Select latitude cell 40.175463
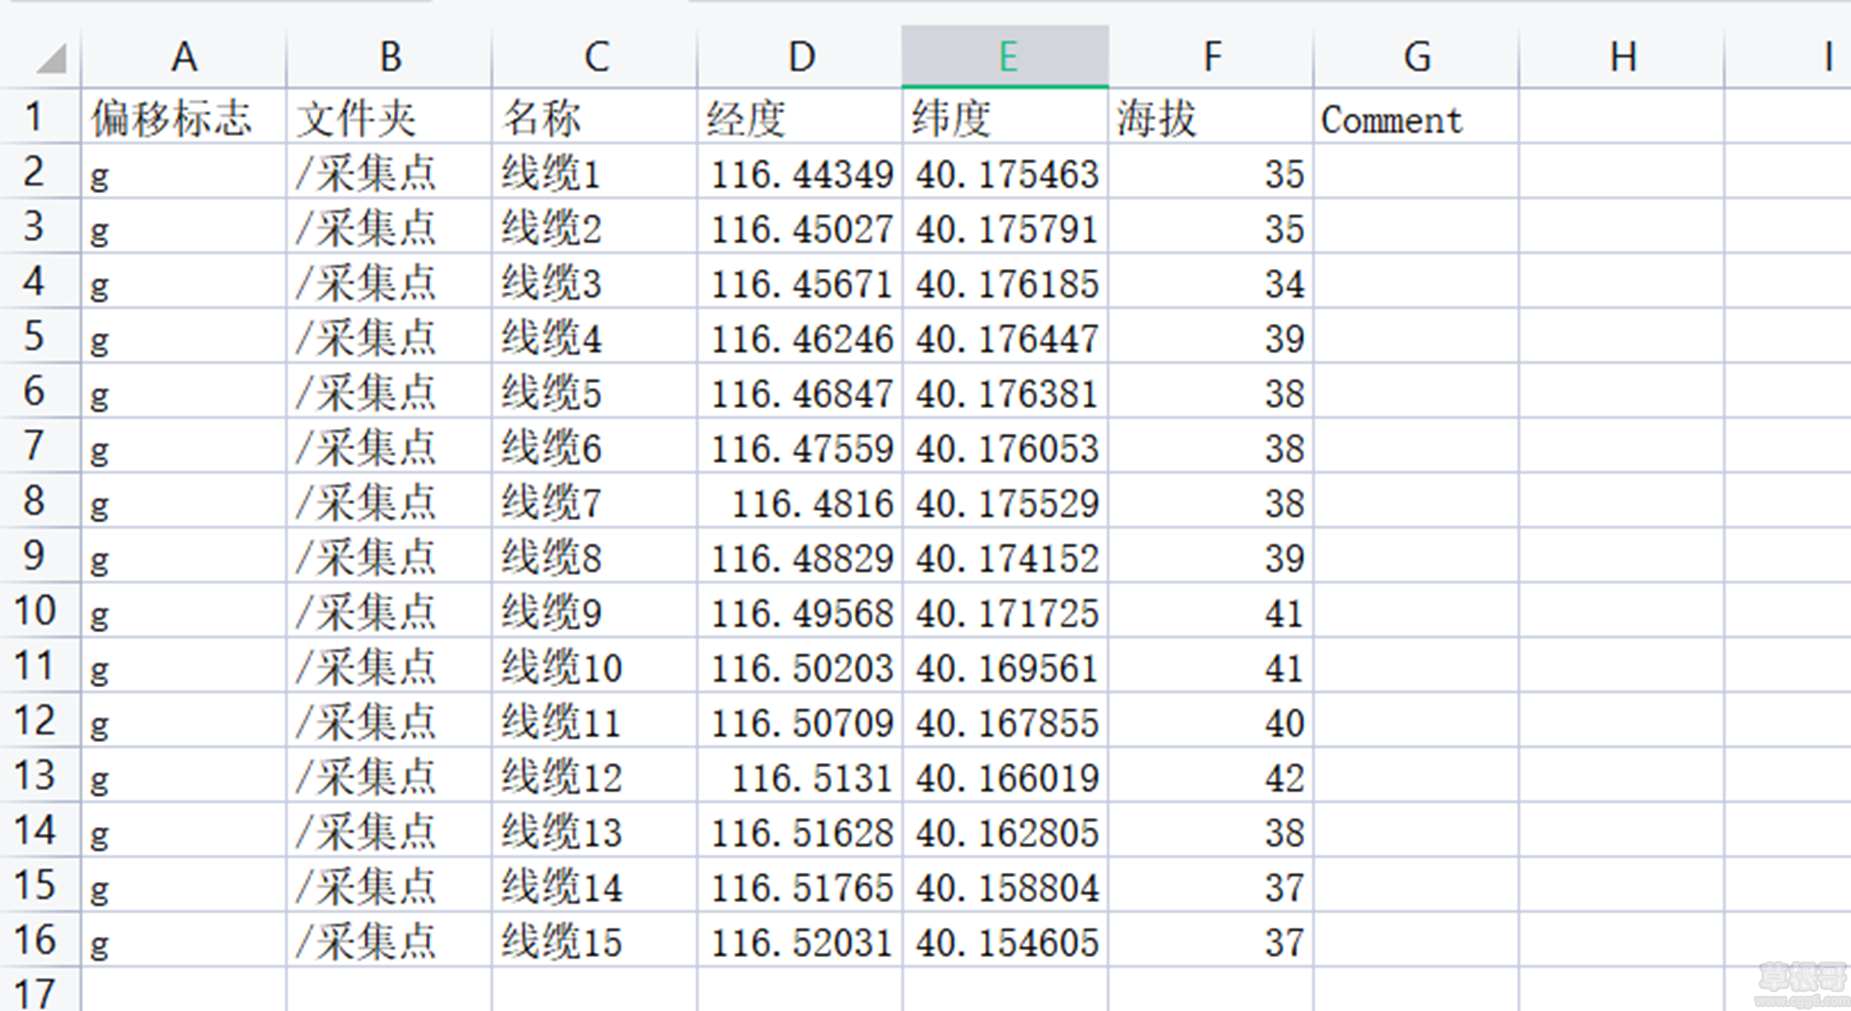1851x1011 pixels. click(x=1005, y=171)
